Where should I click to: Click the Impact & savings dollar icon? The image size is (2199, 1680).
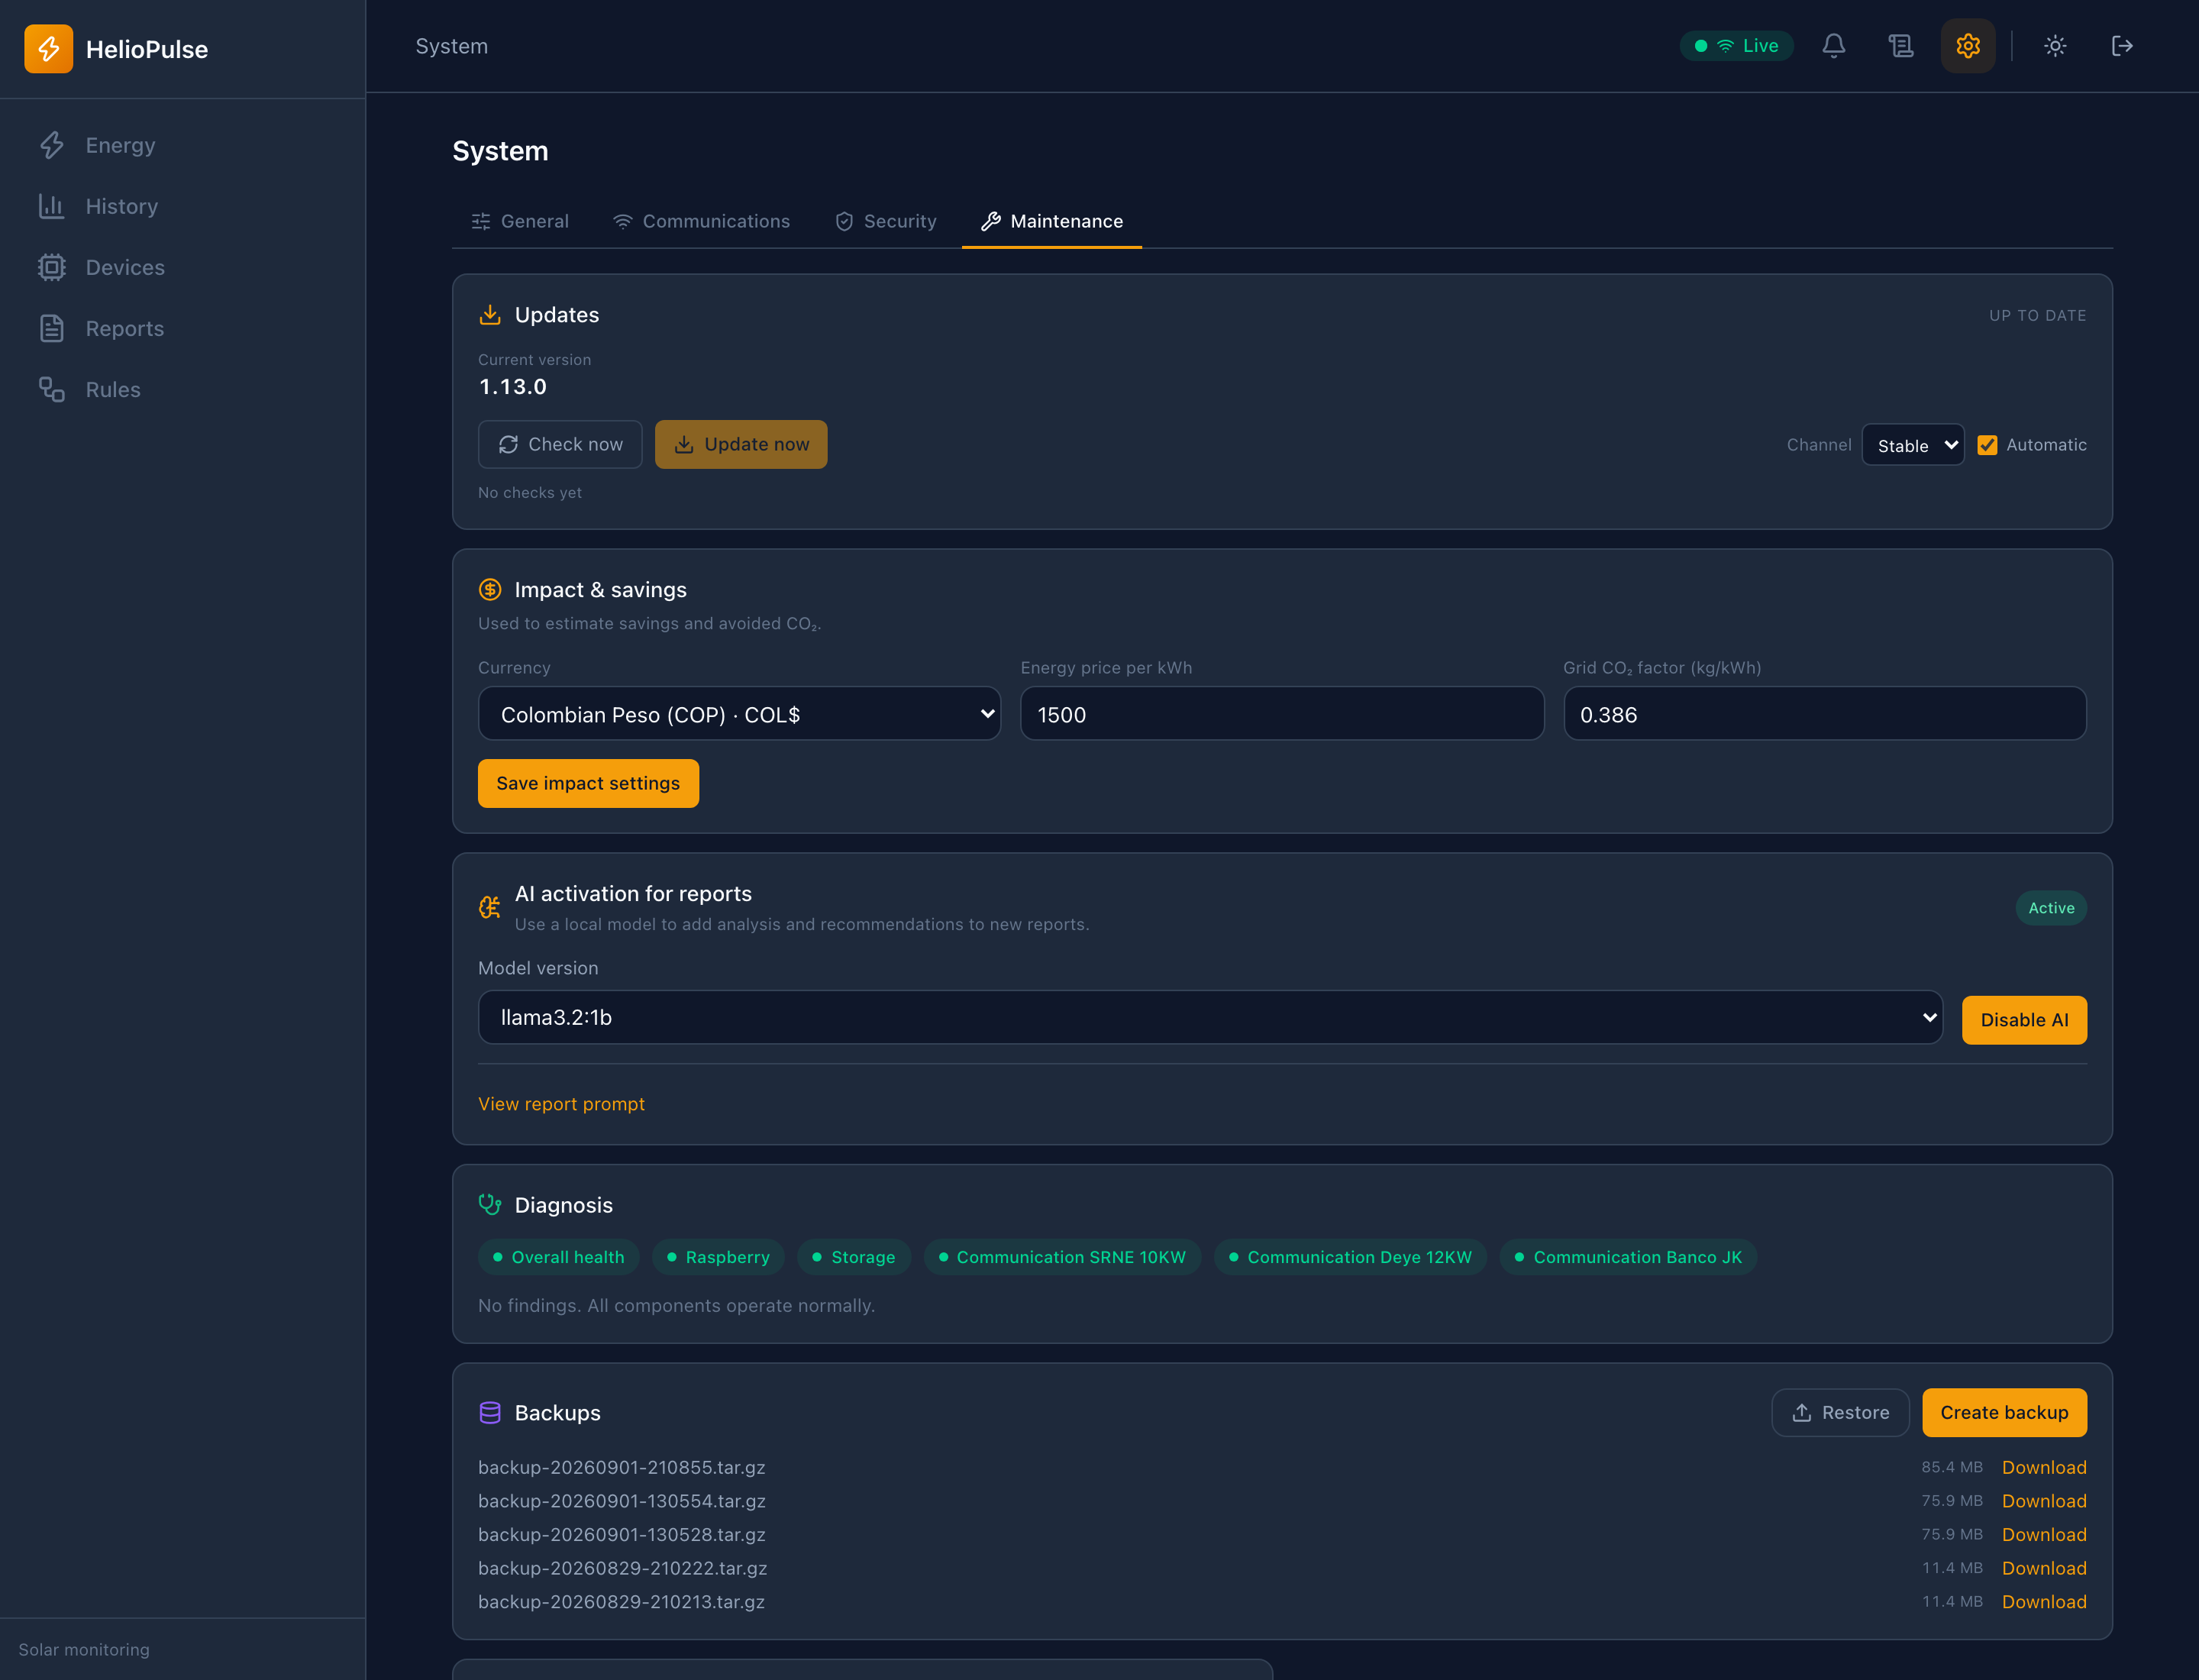point(490,590)
